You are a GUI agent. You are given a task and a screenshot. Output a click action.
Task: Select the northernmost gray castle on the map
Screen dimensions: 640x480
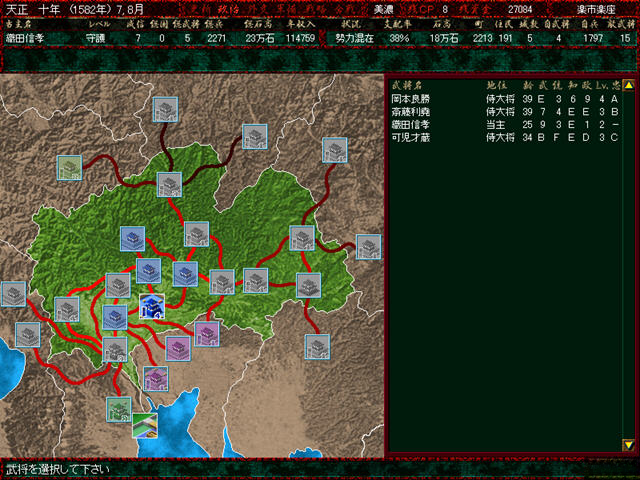(x=166, y=109)
